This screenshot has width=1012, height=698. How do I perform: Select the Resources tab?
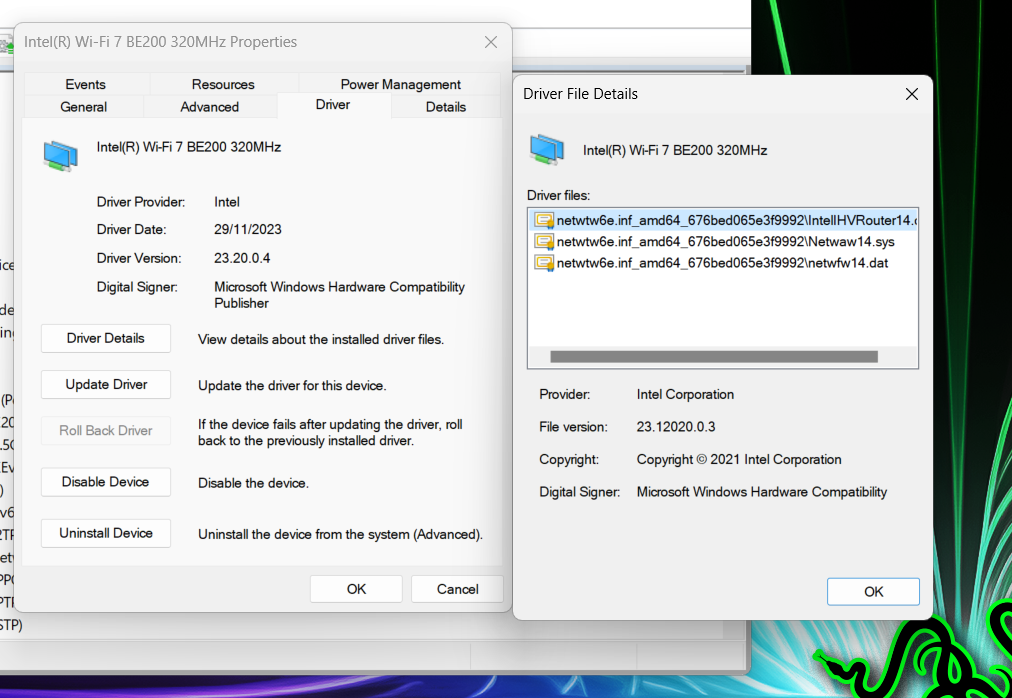pos(223,85)
